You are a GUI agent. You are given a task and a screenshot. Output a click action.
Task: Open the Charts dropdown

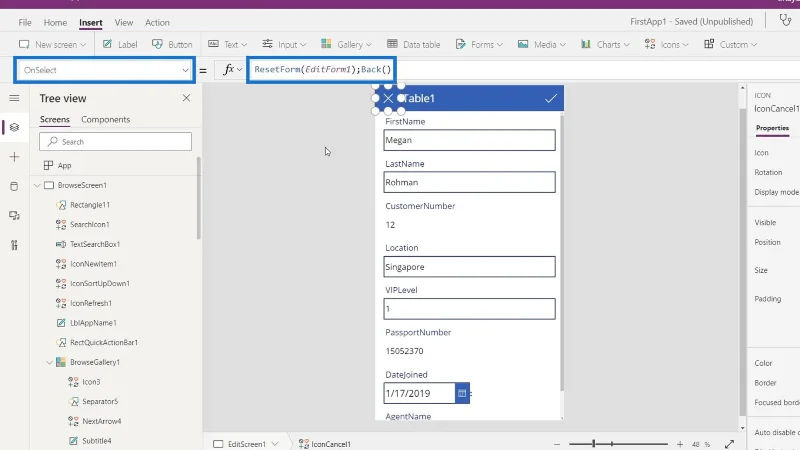(605, 44)
